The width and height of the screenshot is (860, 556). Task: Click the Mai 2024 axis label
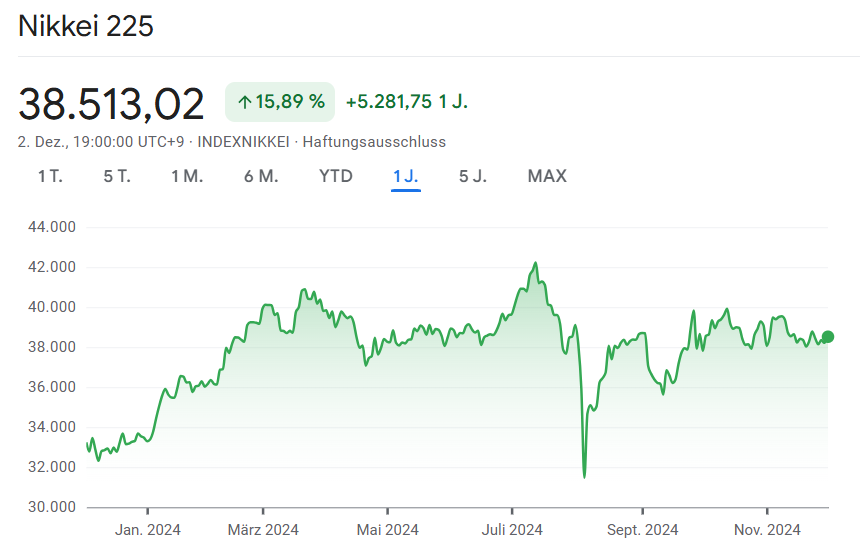(388, 530)
